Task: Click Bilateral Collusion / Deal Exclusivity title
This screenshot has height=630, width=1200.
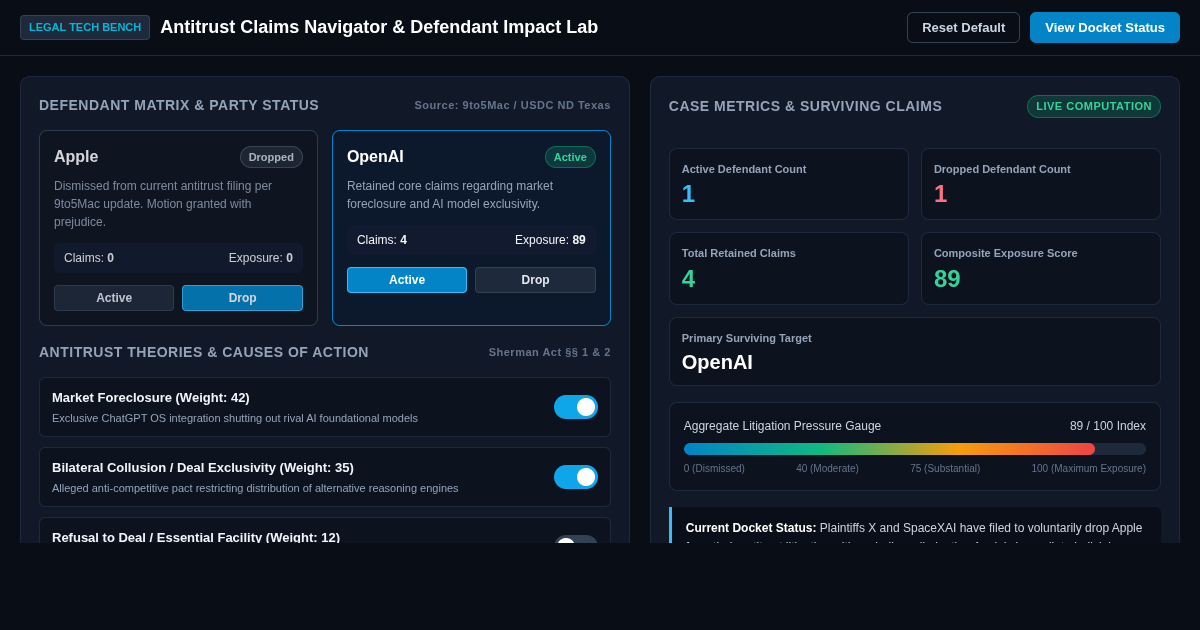Action: pos(203,467)
